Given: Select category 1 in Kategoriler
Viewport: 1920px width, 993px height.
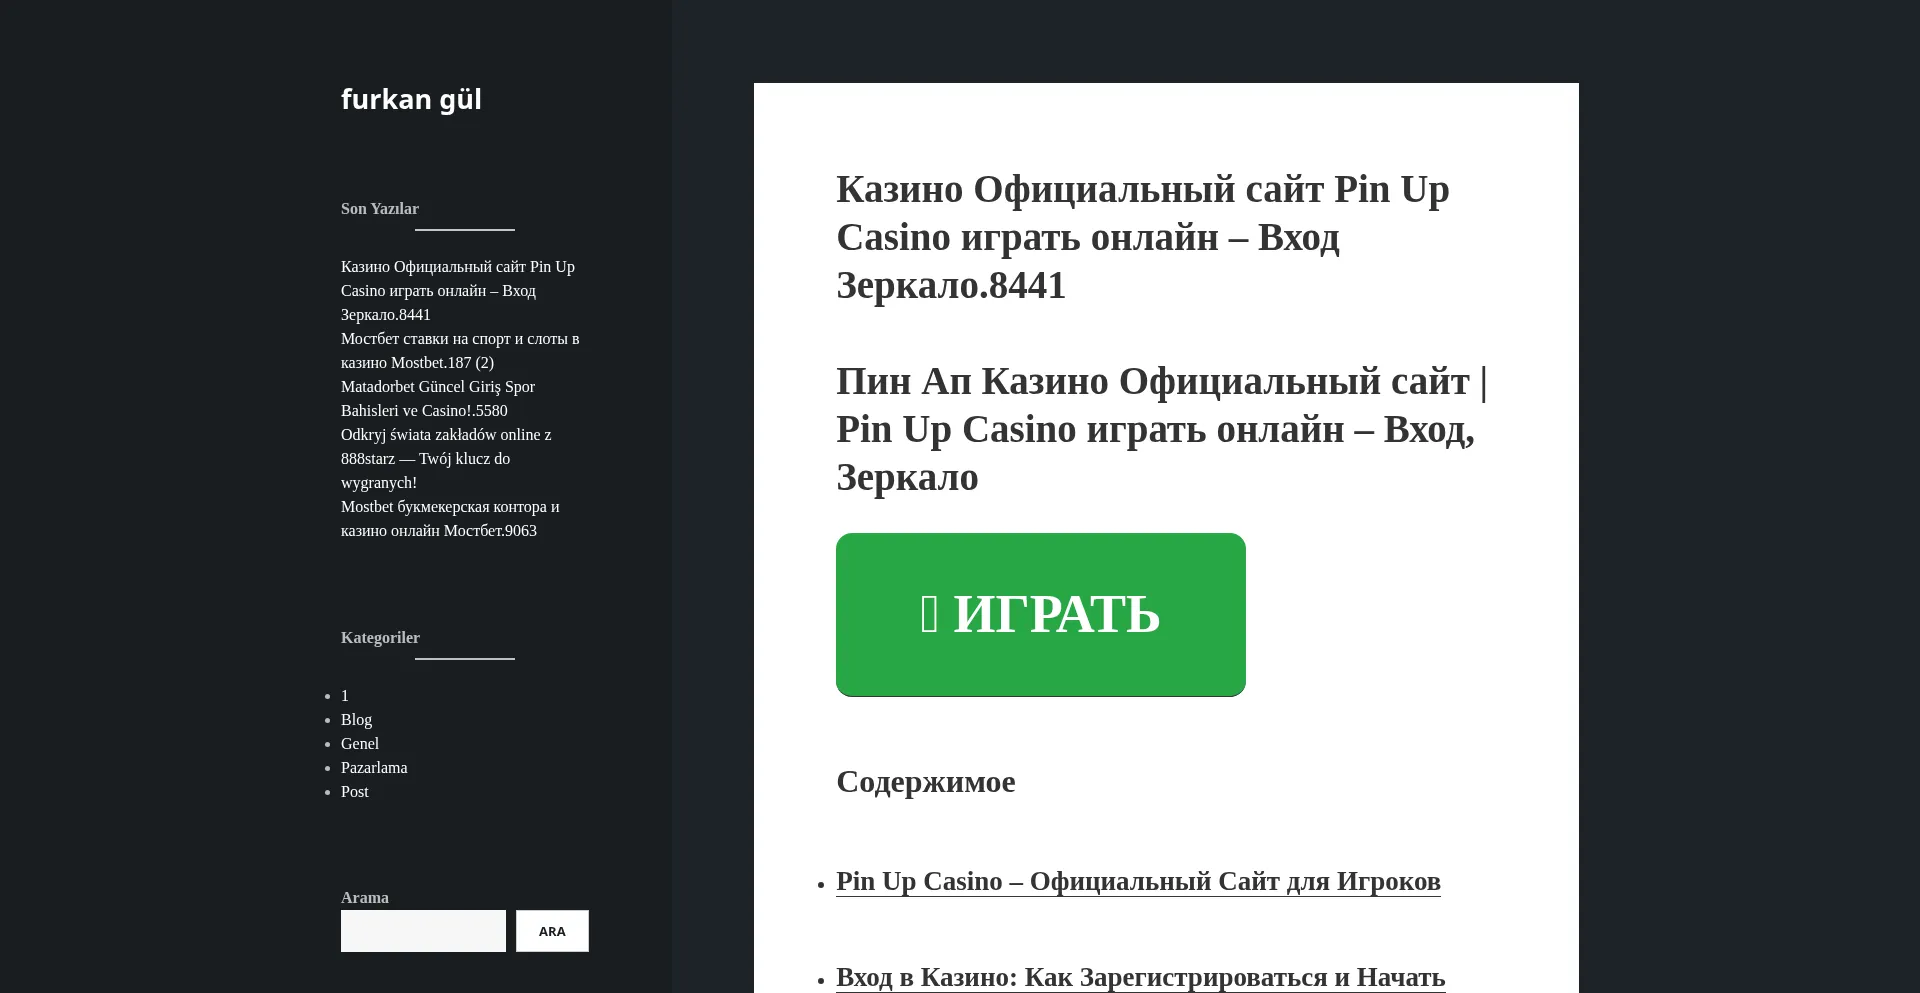Looking at the screenshot, I should click(x=345, y=696).
